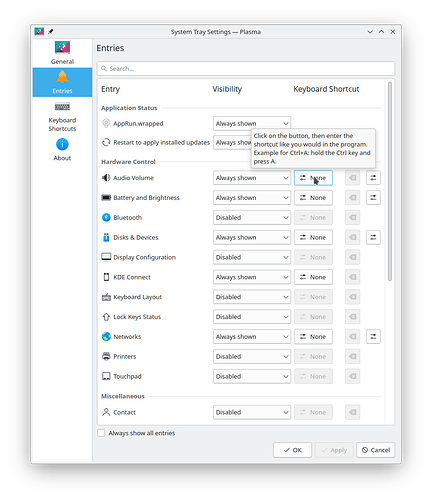
Task: Click the Hardware Control section label
Action: 128,162
